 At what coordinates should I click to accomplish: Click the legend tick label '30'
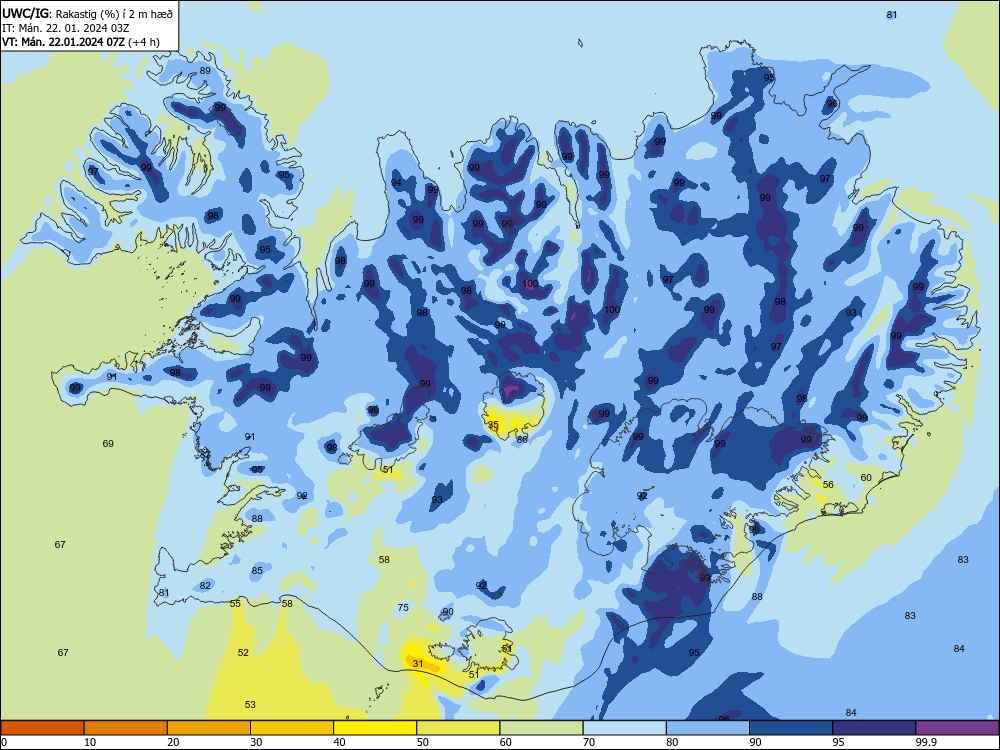[x=256, y=742]
